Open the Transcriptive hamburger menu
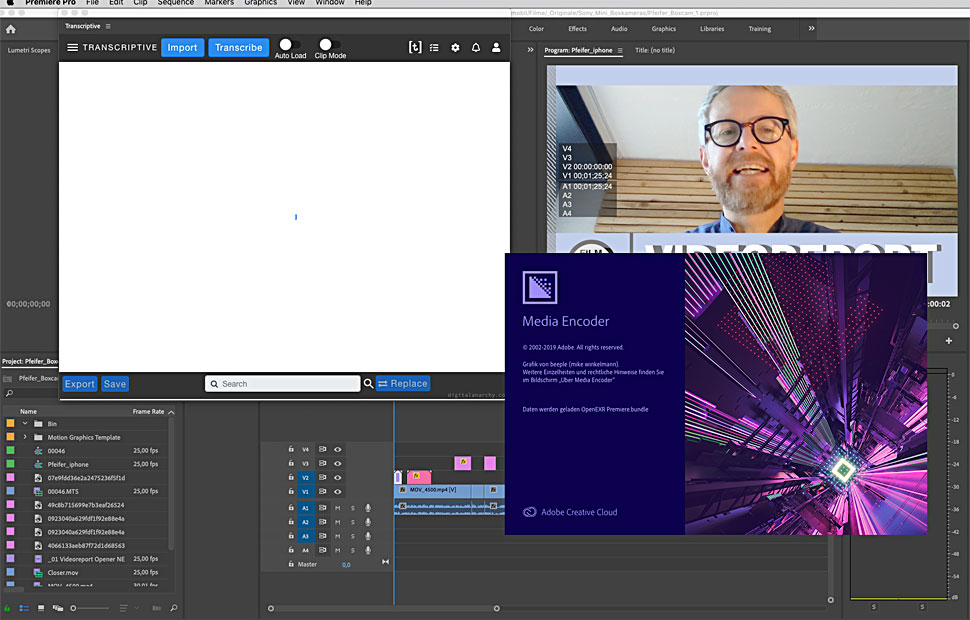Viewport: 970px width, 620px height. tap(72, 48)
